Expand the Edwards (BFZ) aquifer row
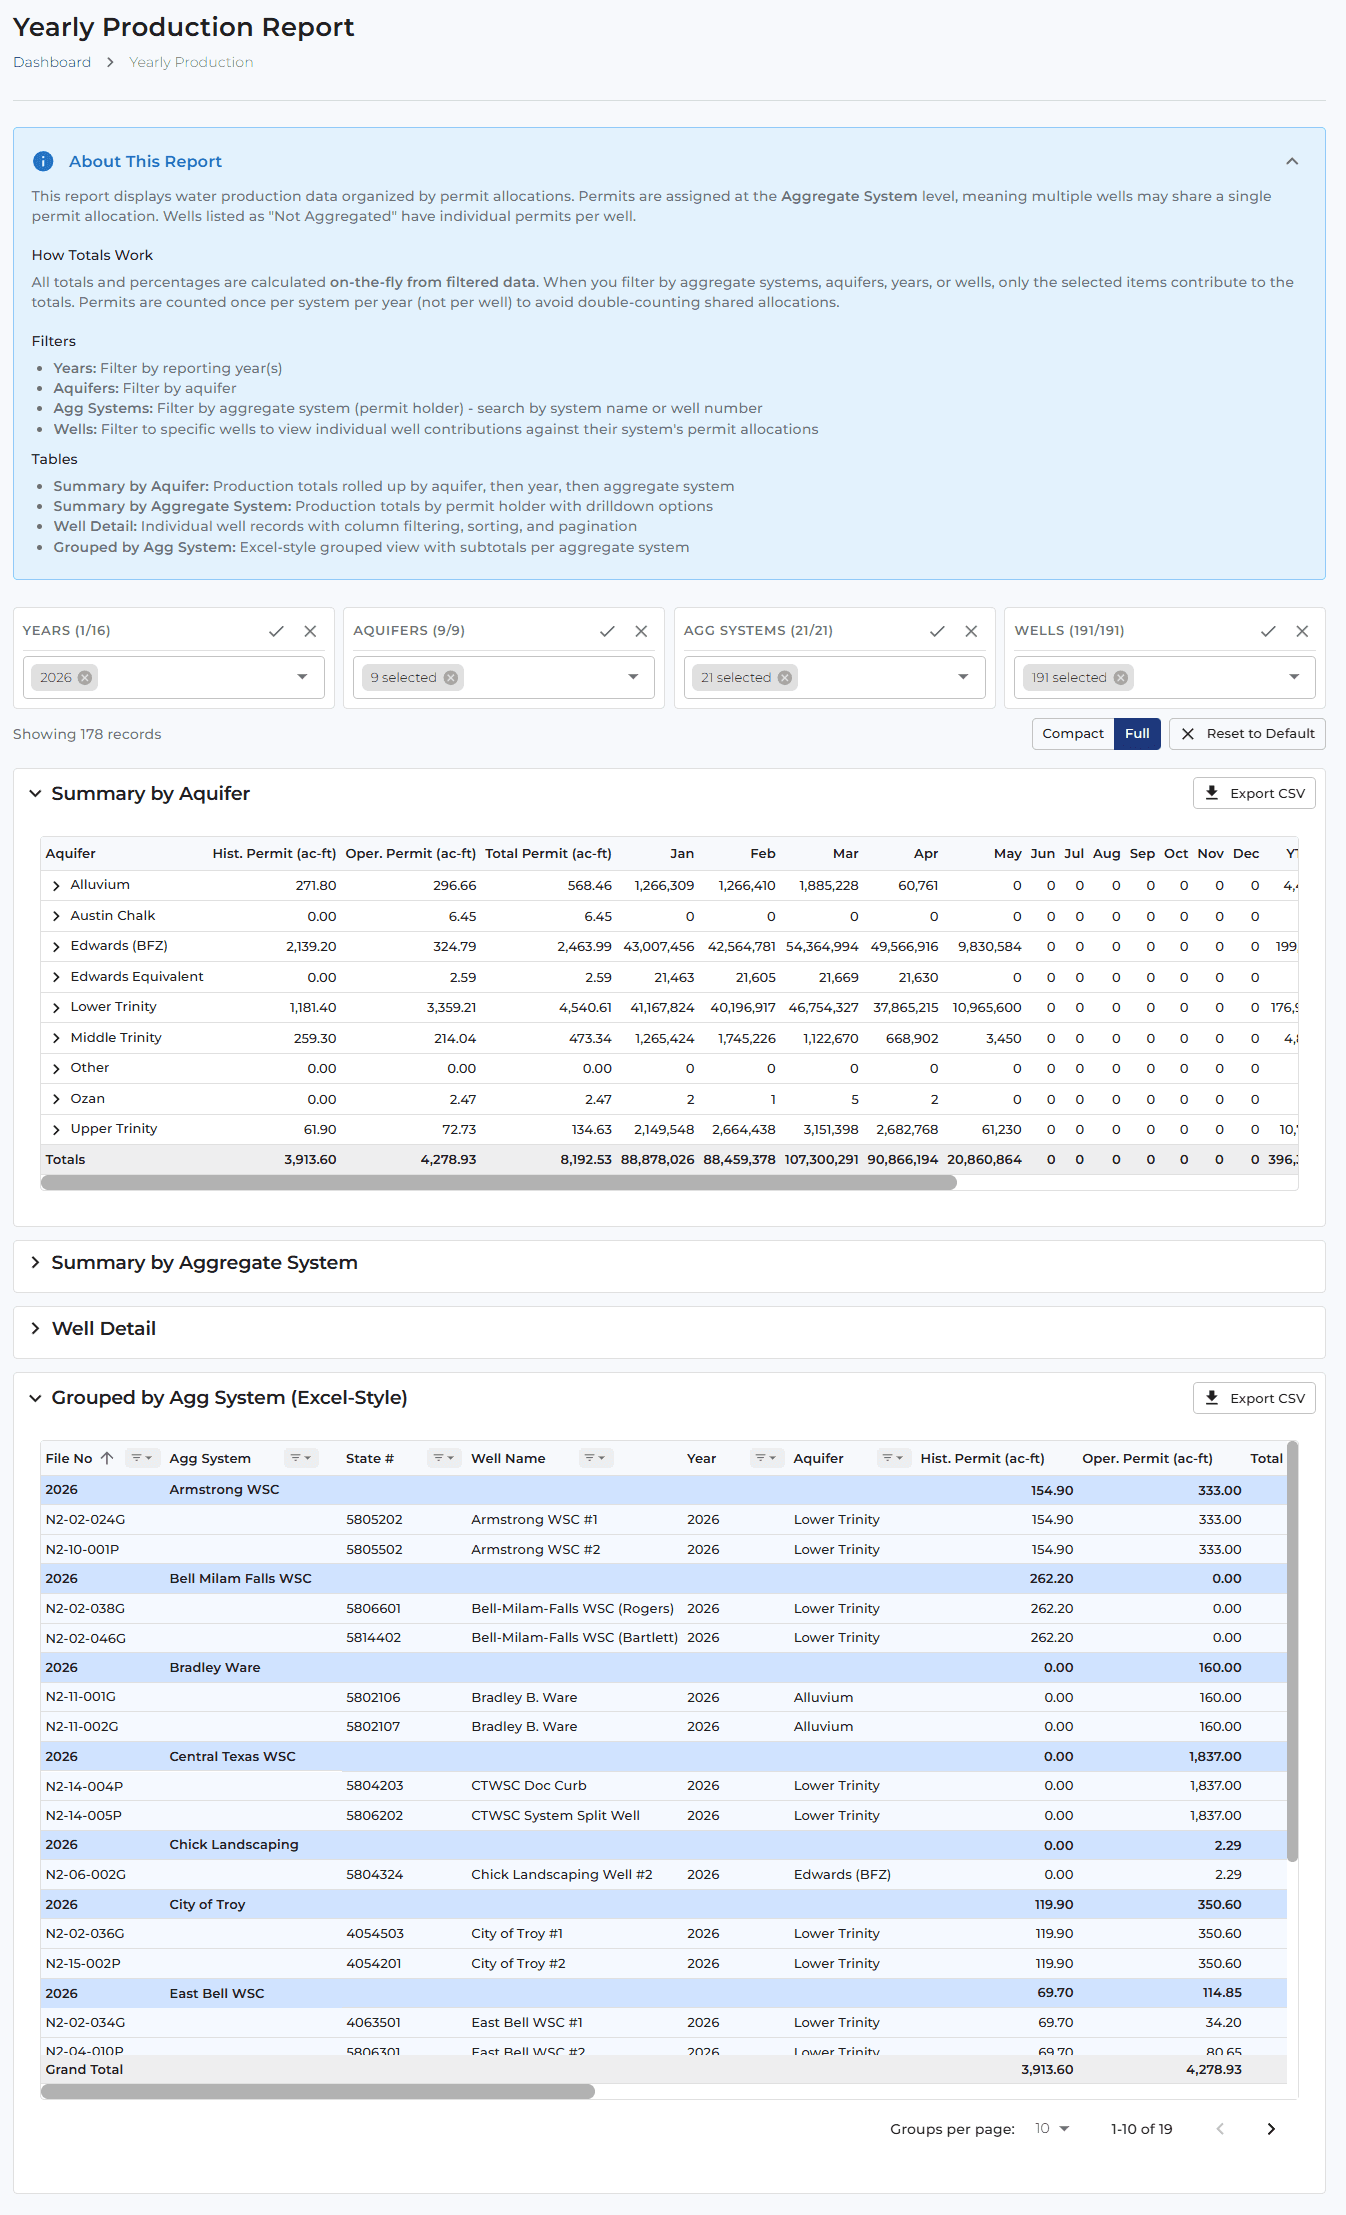This screenshot has width=1346, height=2215. point(56,946)
